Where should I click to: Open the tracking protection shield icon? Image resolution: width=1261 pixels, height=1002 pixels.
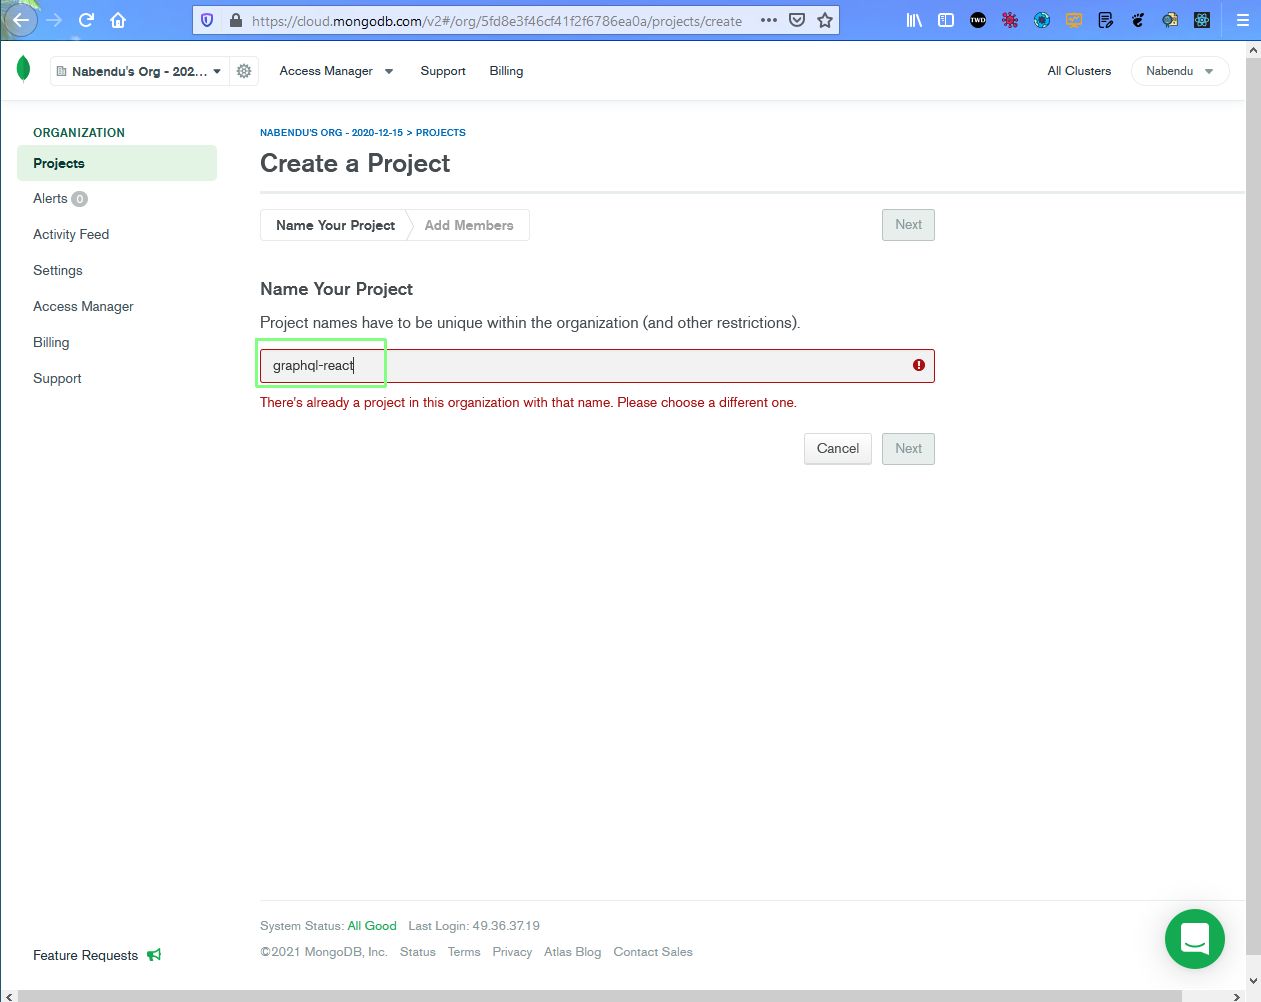(207, 20)
